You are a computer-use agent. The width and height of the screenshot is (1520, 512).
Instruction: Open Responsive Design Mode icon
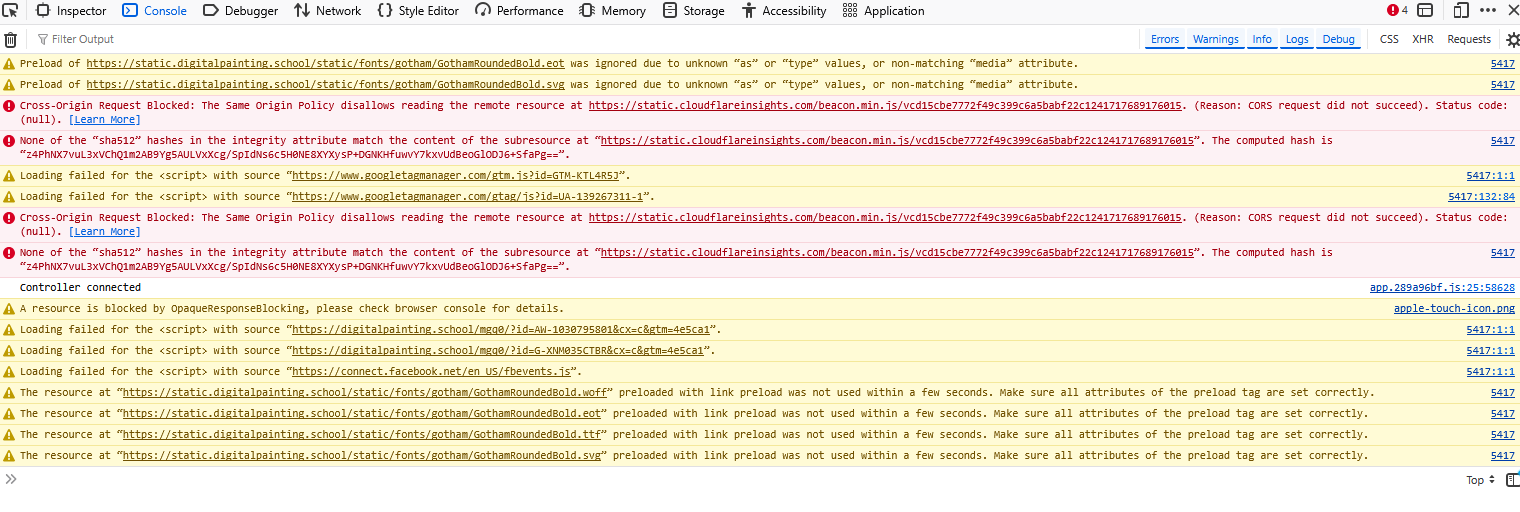click(1461, 11)
